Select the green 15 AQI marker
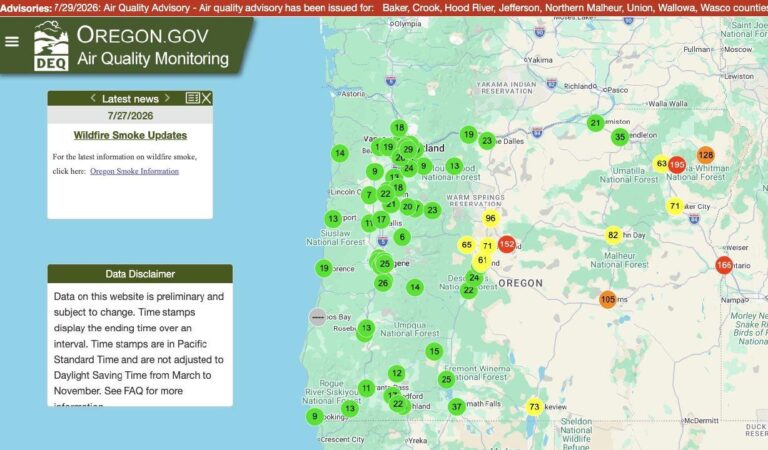This screenshot has height=450, width=768. pyautogui.click(x=434, y=351)
